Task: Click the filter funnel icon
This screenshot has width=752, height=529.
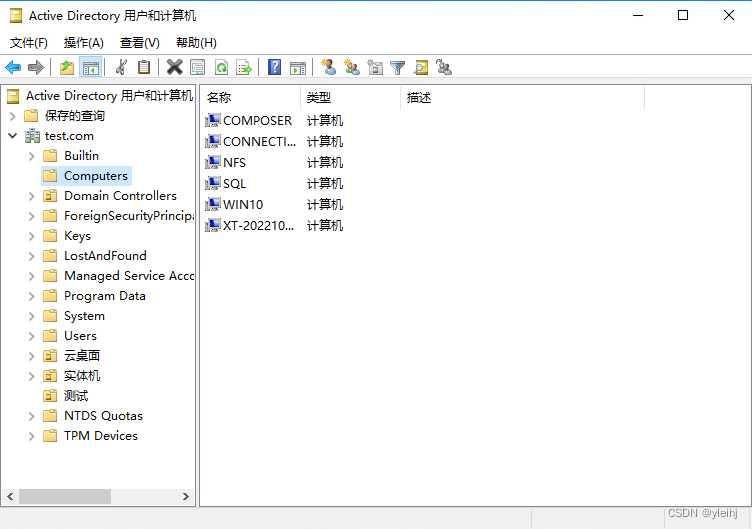Action: [398, 68]
